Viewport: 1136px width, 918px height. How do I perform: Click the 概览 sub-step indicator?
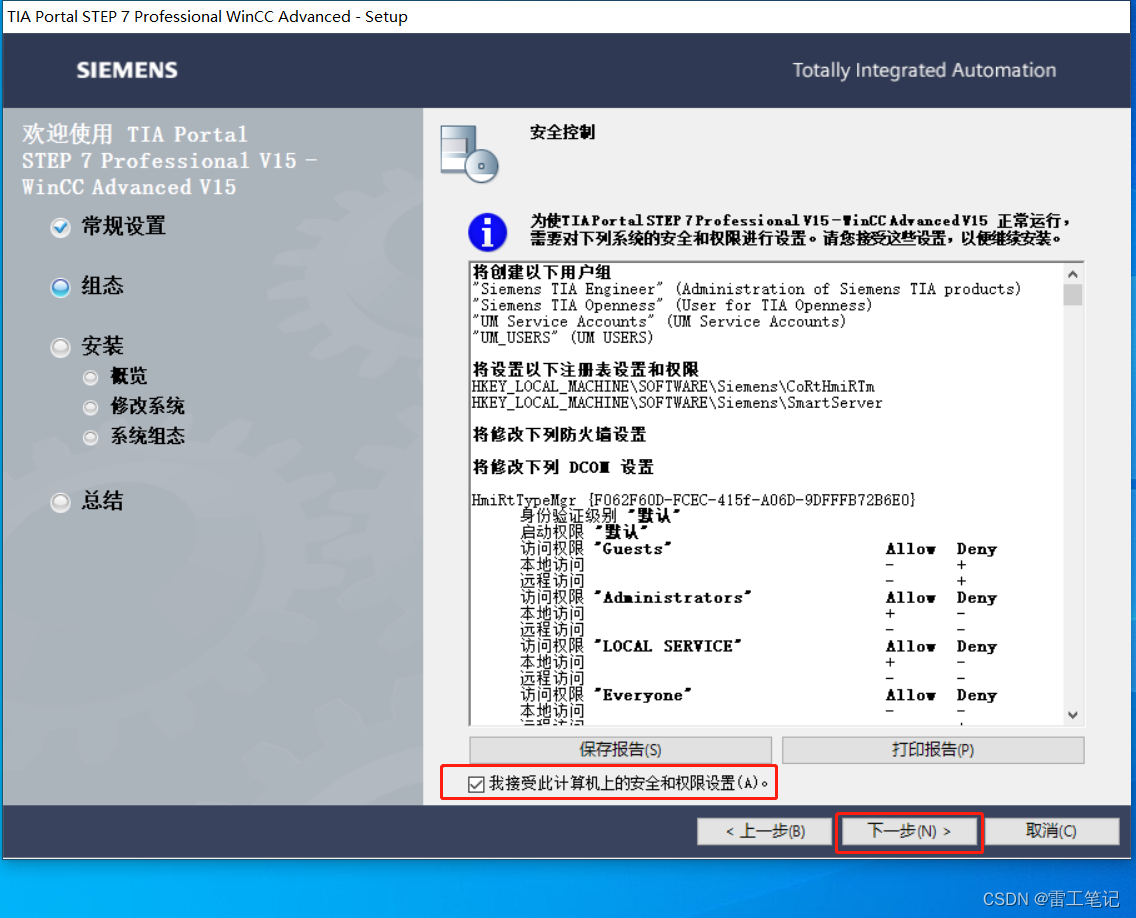[91, 377]
